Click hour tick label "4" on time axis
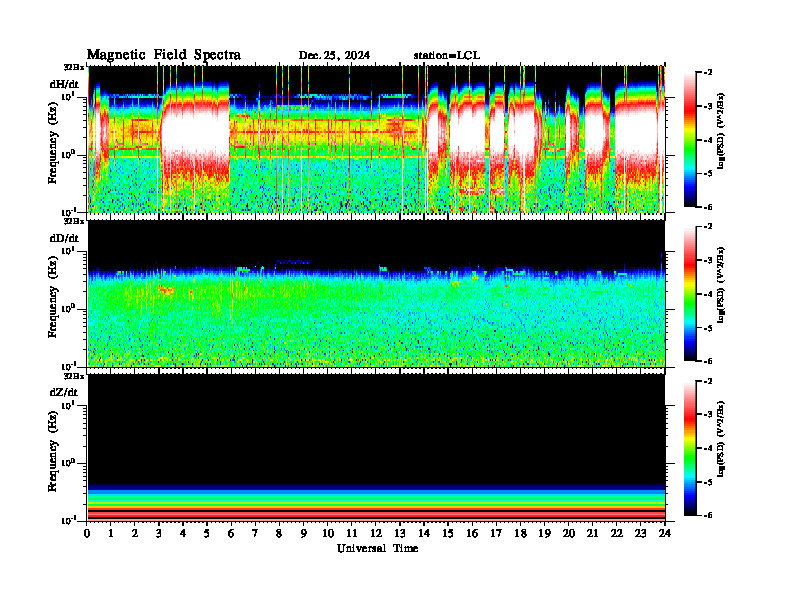 point(183,533)
